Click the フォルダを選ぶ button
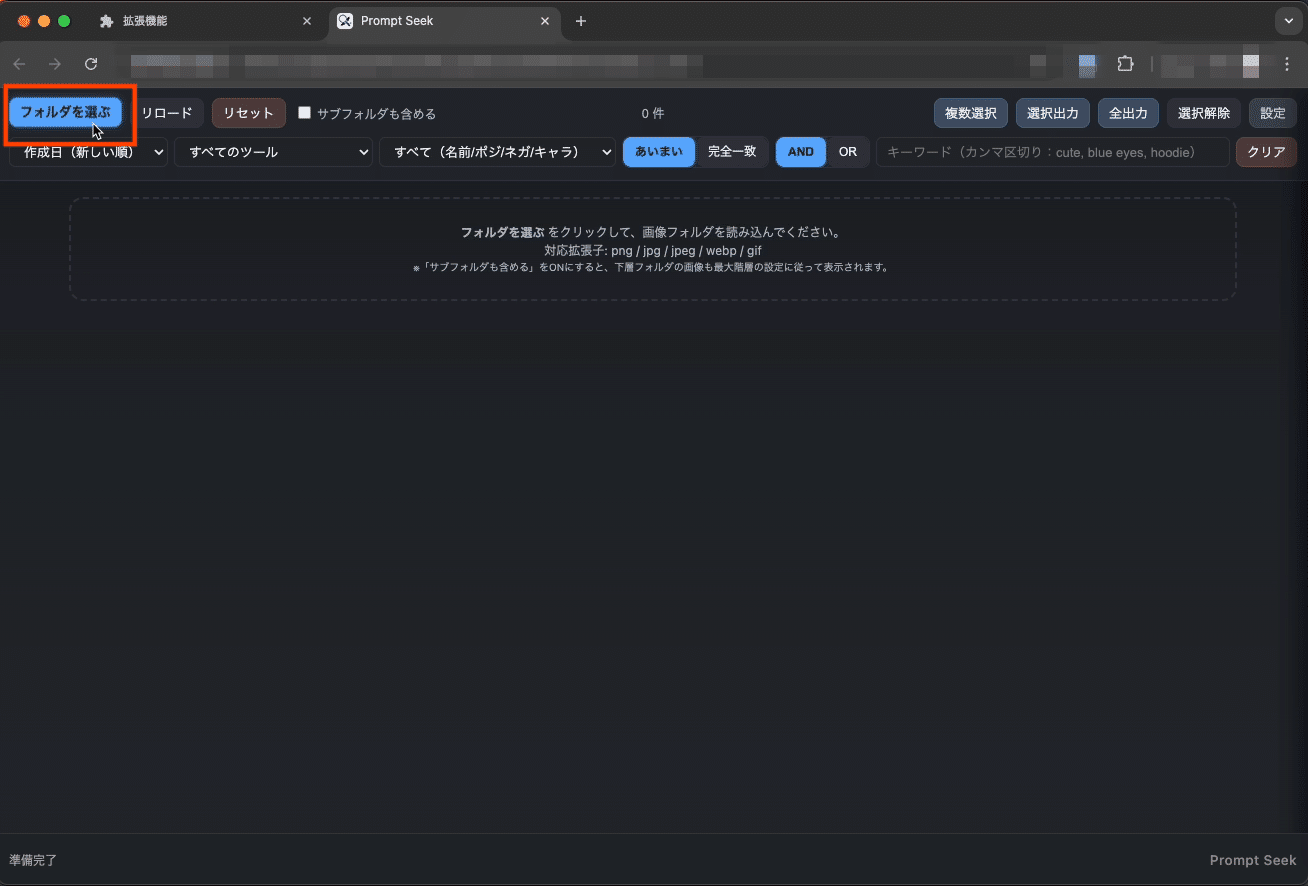 point(65,113)
